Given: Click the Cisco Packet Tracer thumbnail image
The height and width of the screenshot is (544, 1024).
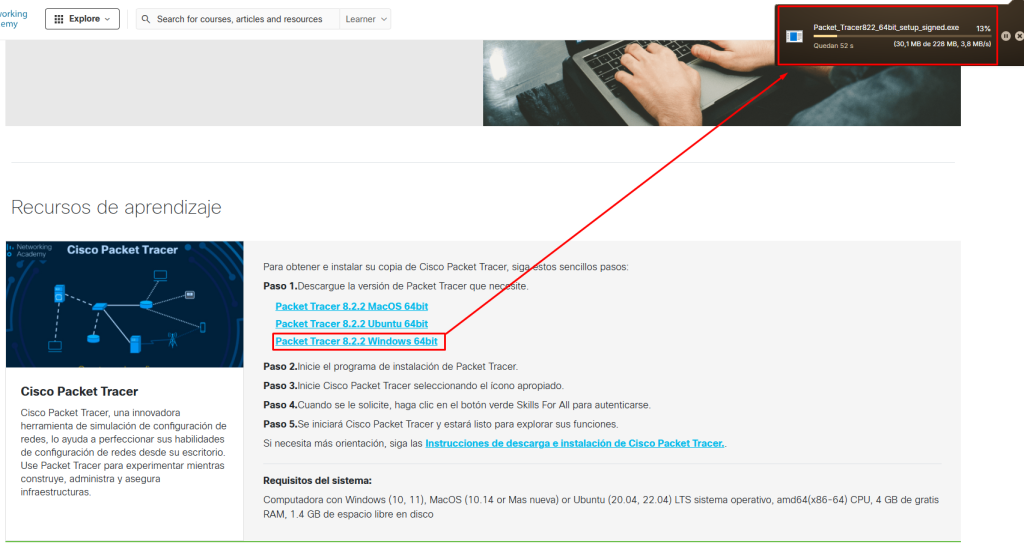Looking at the screenshot, I should tap(124, 304).
